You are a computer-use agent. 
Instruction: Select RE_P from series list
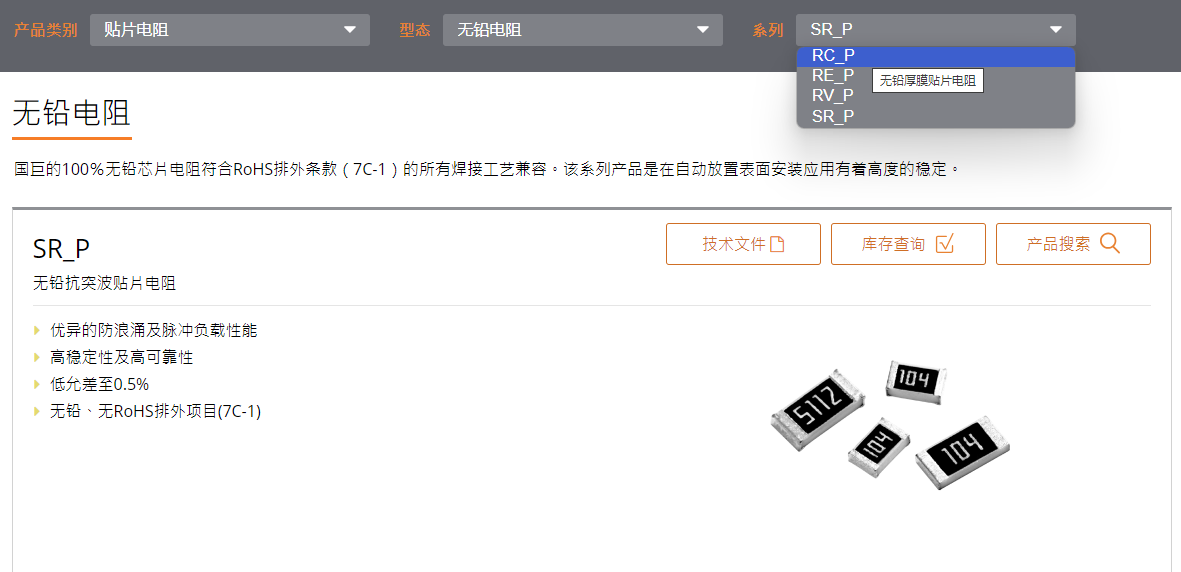833,75
